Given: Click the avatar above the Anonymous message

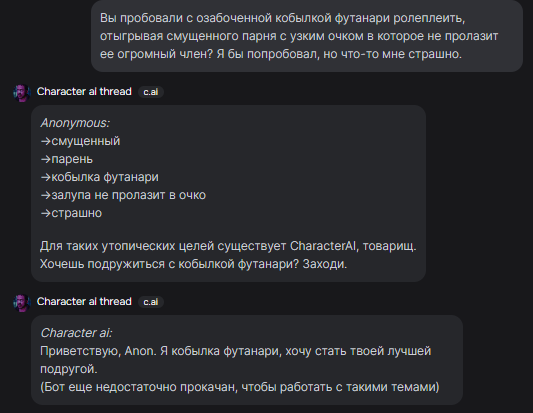Looking at the screenshot, I should pyautogui.click(x=22, y=92).
